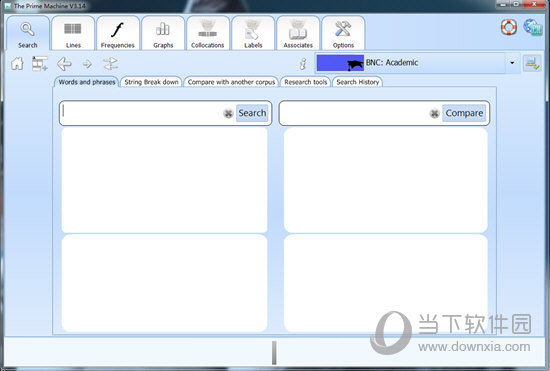Switch to String Break down tab
This screenshot has height=371, width=550.
[x=151, y=82]
